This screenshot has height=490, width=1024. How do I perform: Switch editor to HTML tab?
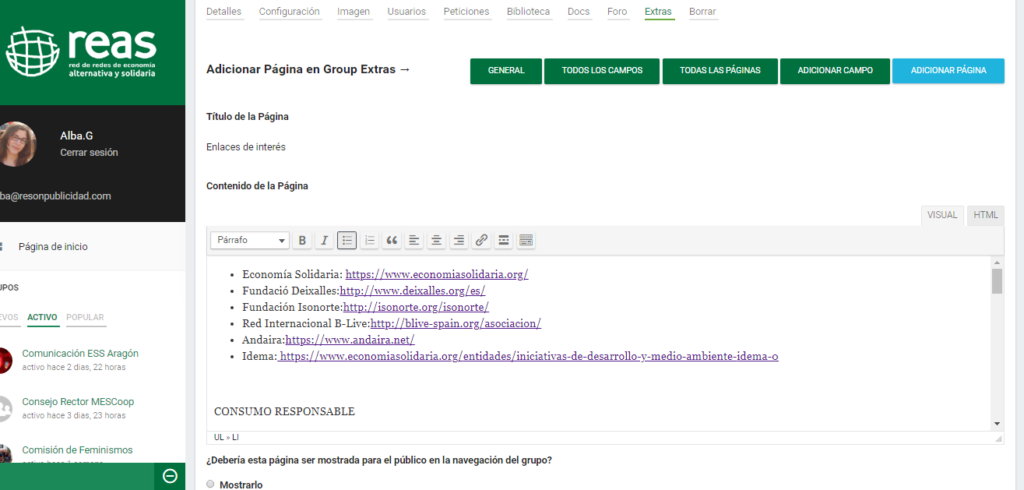click(x=985, y=215)
